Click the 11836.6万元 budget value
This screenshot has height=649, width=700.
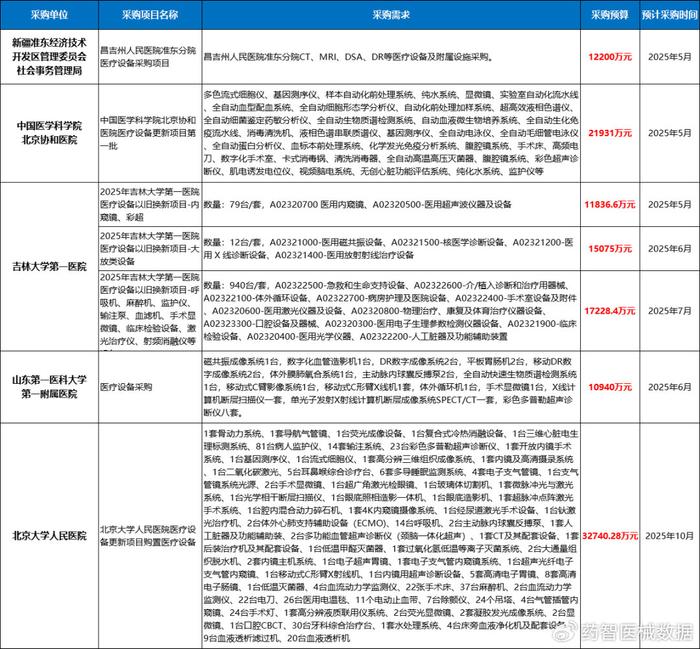click(610, 204)
